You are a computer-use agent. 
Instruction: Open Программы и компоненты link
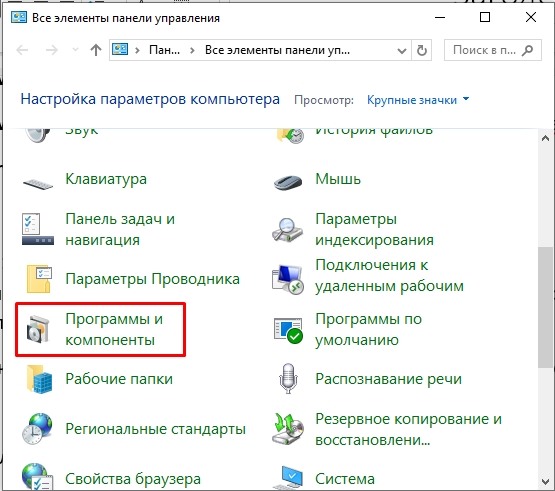(114, 329)
